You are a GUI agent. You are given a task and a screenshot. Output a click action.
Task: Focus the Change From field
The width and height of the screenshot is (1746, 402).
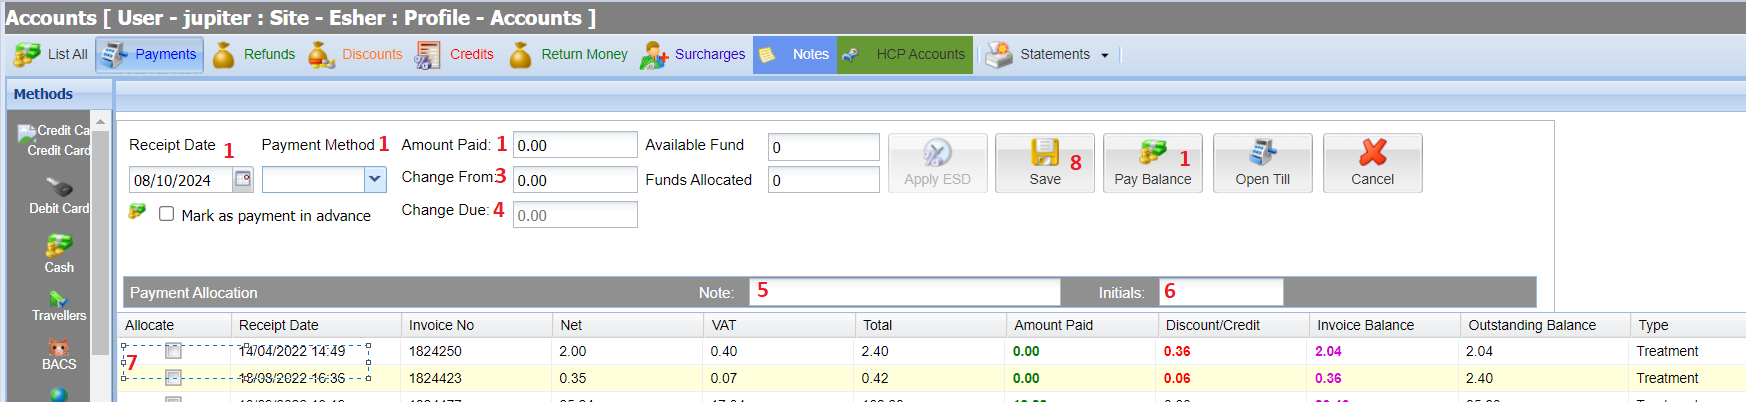pos(575,180)
